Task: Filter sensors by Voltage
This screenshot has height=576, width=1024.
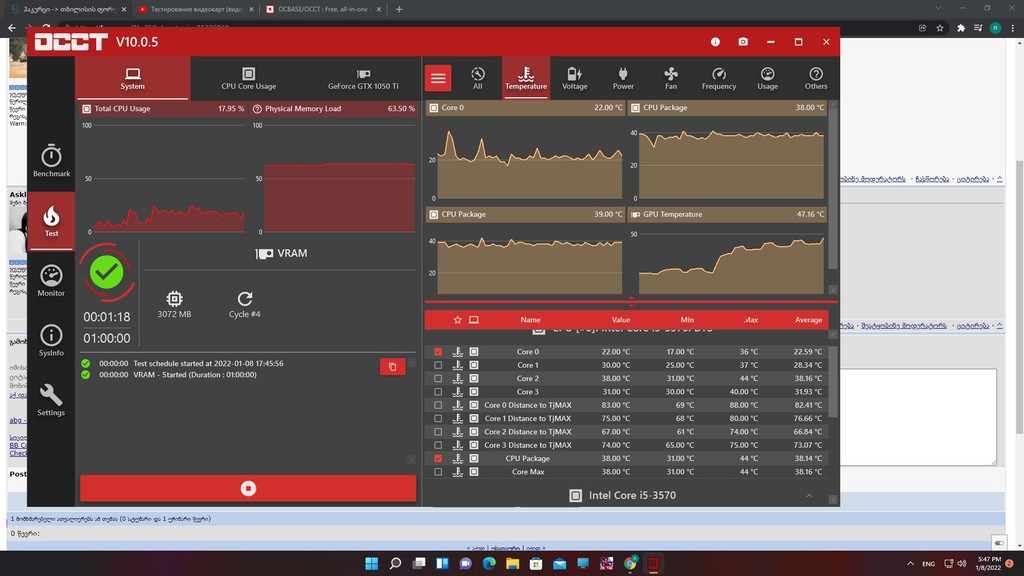Action: coord(574,78)
